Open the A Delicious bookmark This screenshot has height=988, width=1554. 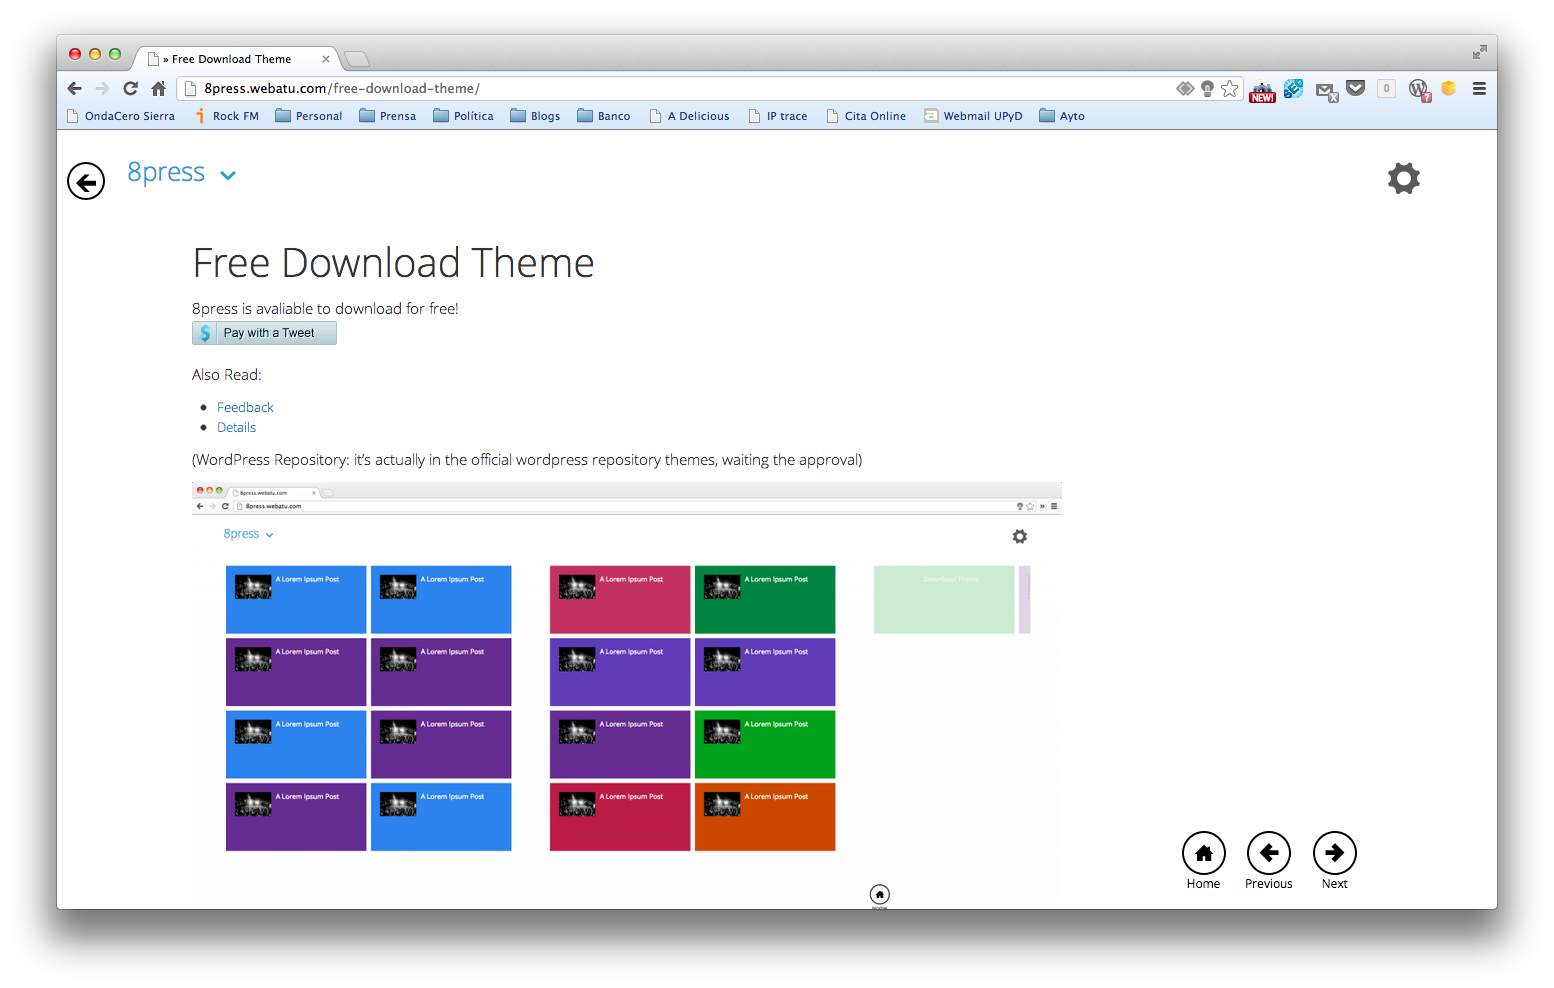point(690,116)
